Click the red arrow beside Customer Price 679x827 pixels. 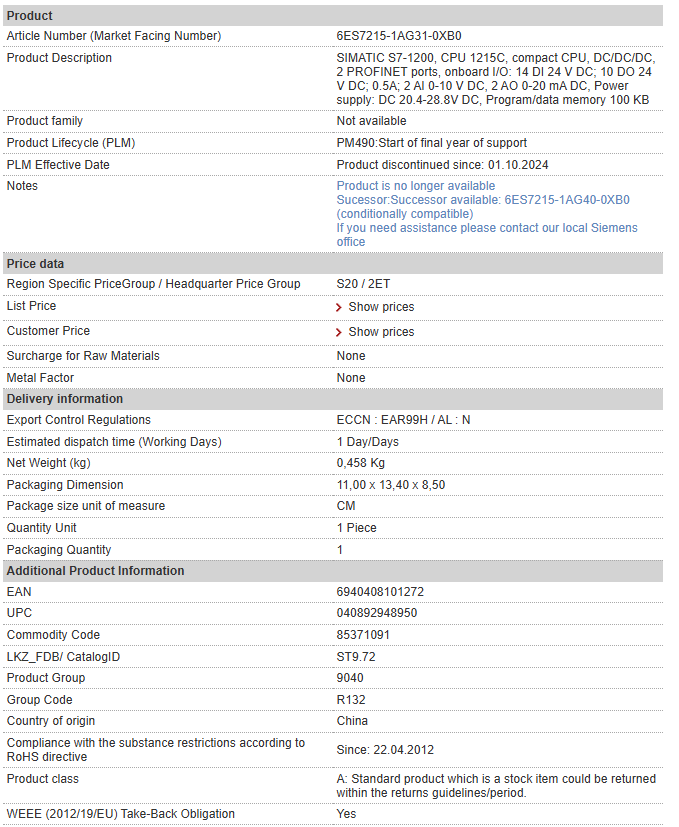pos(339,332)
